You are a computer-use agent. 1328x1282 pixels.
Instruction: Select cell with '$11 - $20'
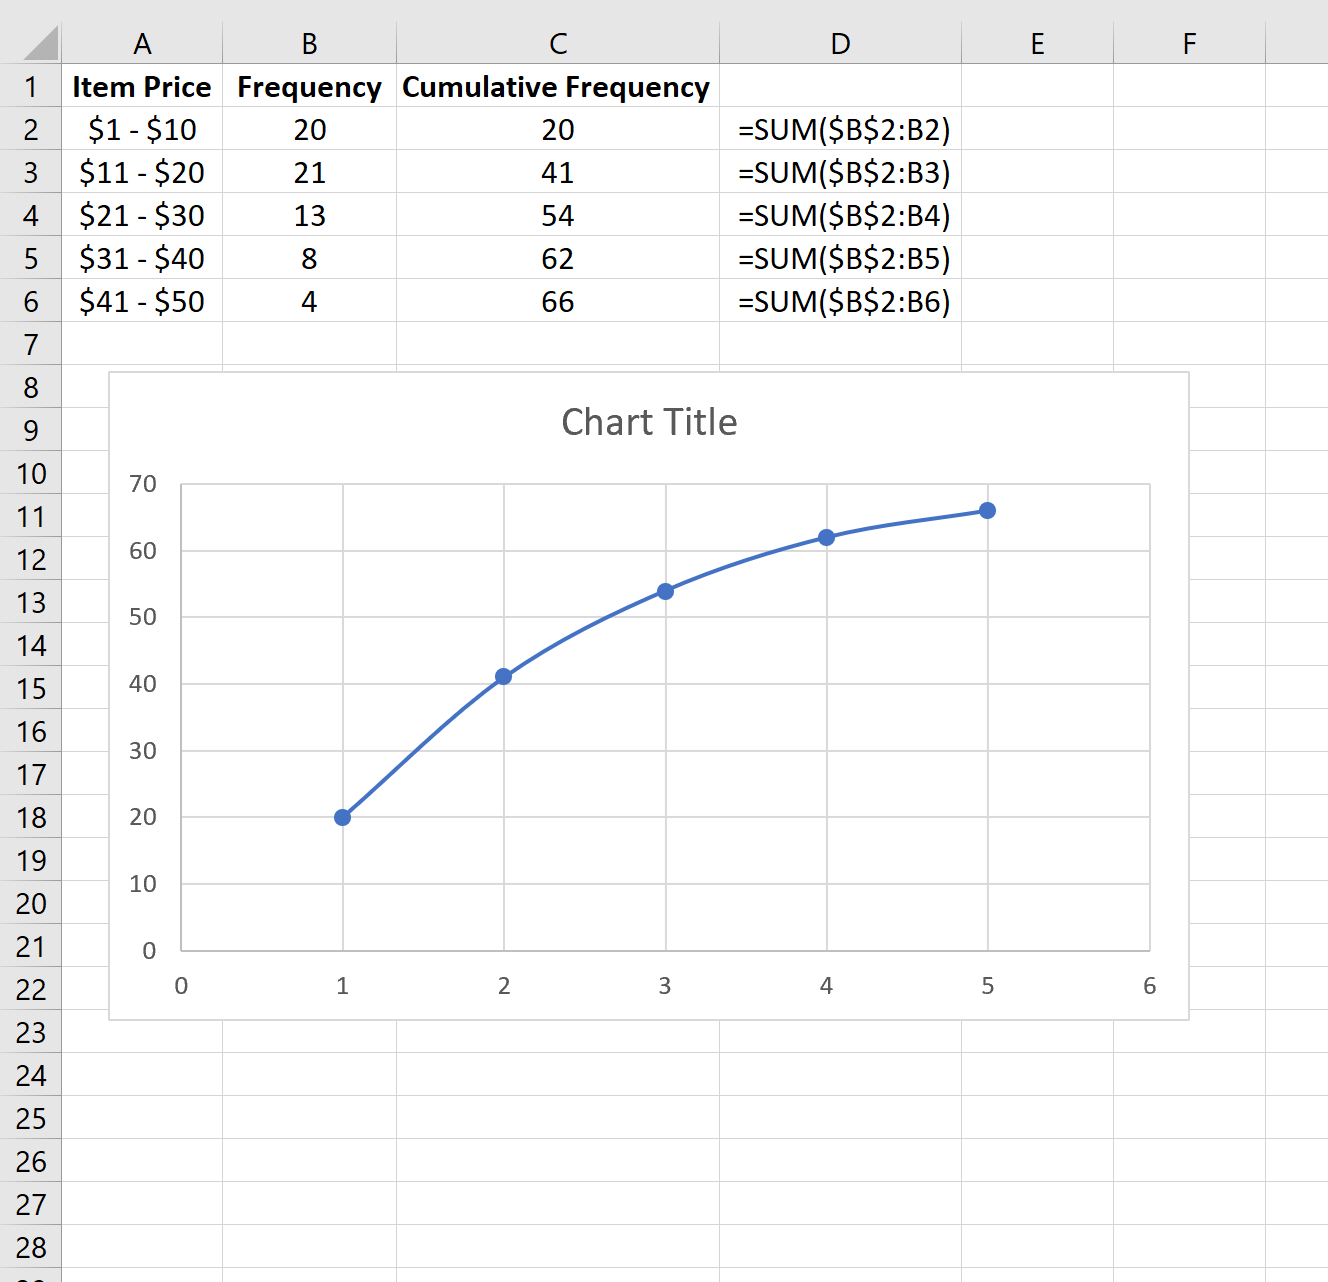click(142, 172)
